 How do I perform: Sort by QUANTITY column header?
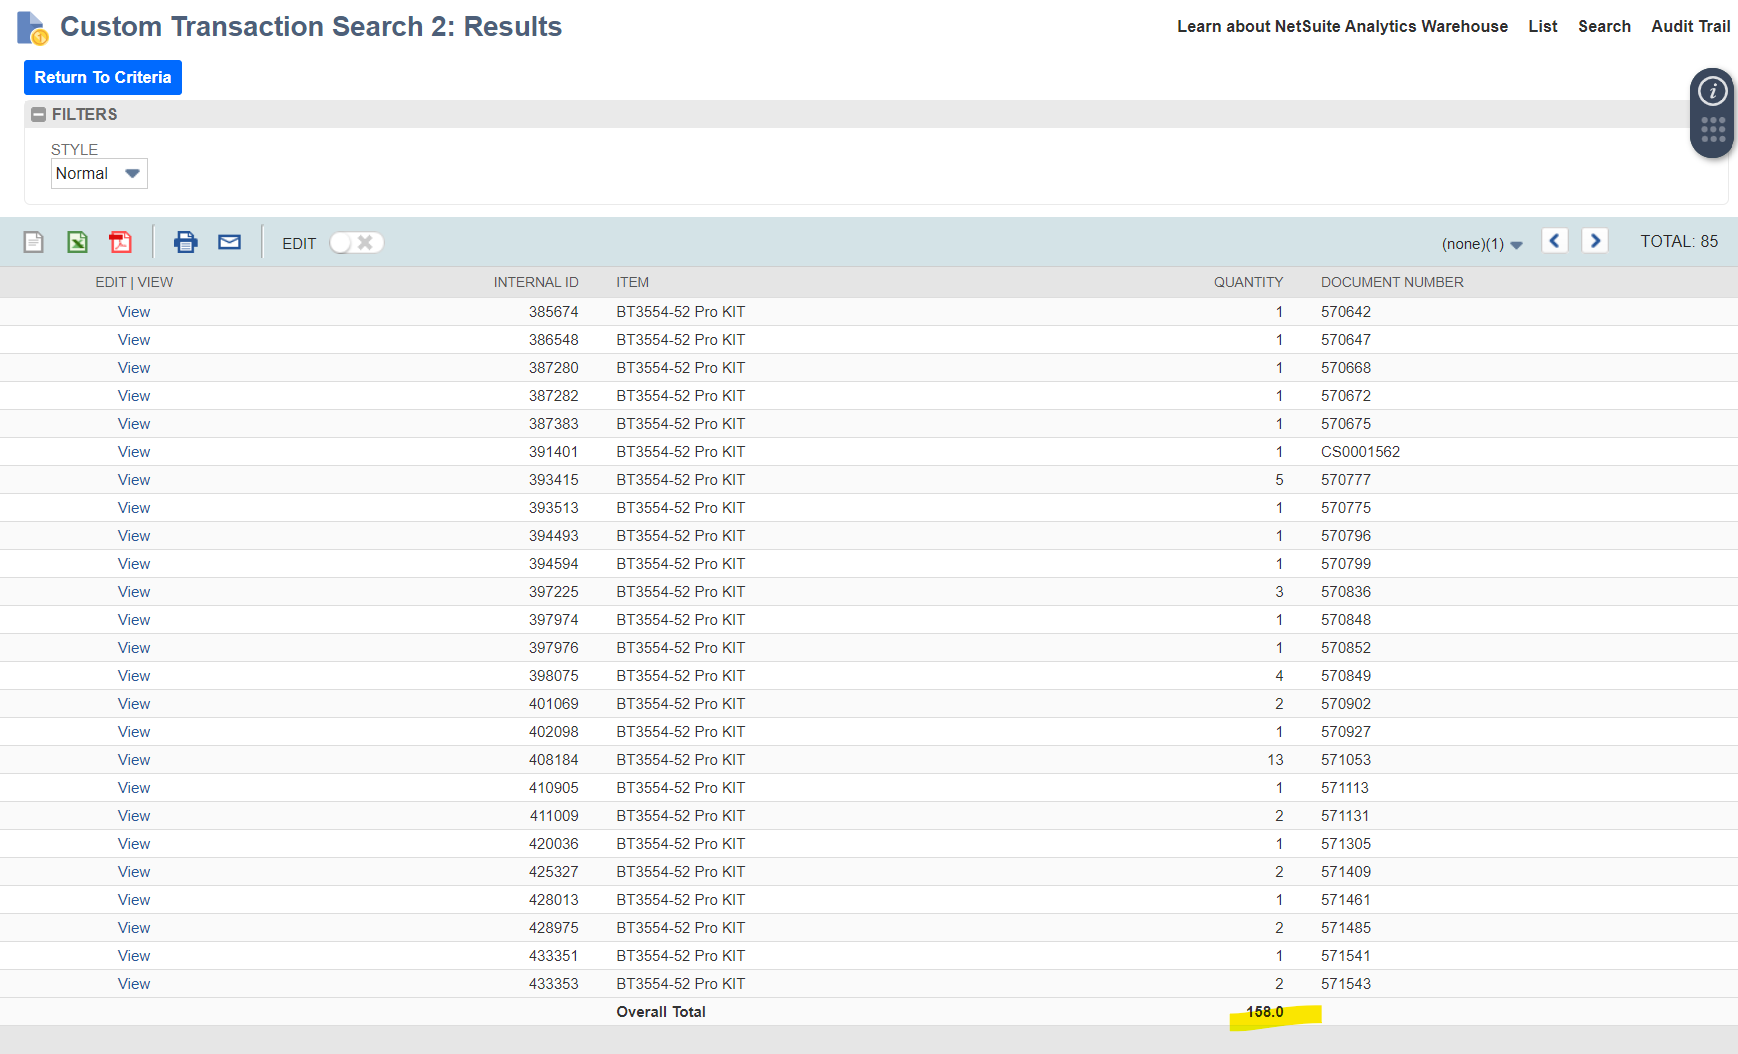point(1248,283)
